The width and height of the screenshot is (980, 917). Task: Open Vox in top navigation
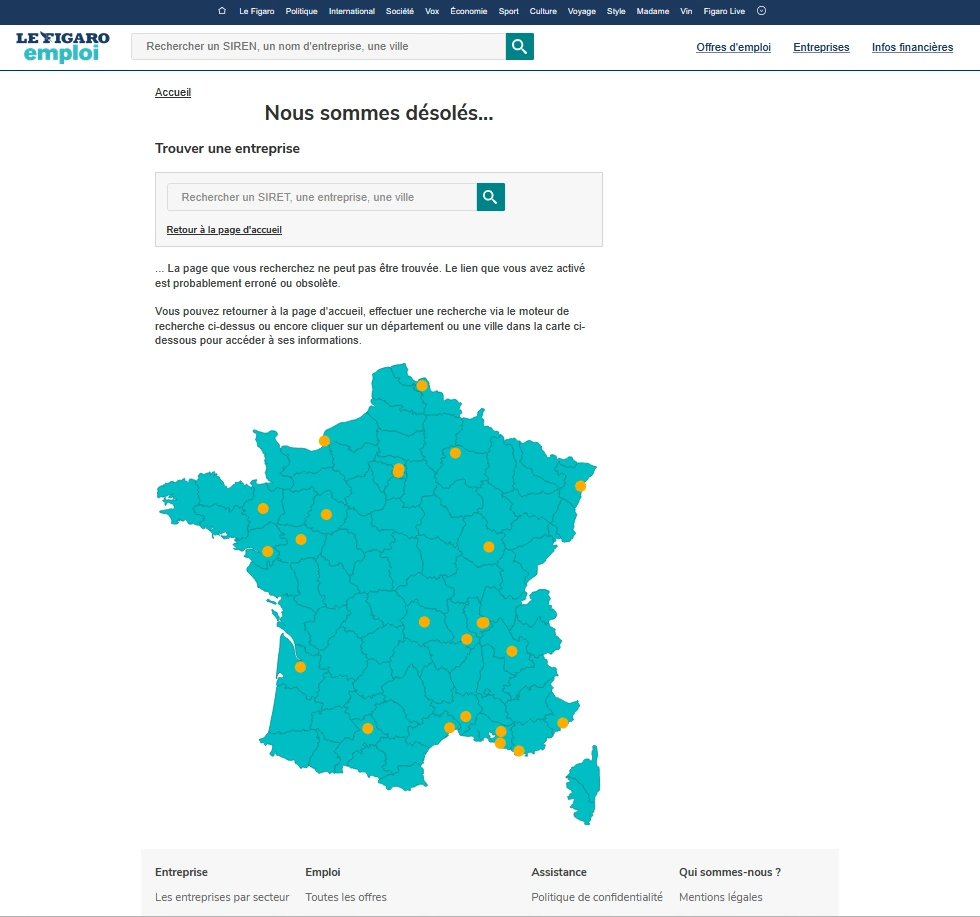click(x=432, y=11)
